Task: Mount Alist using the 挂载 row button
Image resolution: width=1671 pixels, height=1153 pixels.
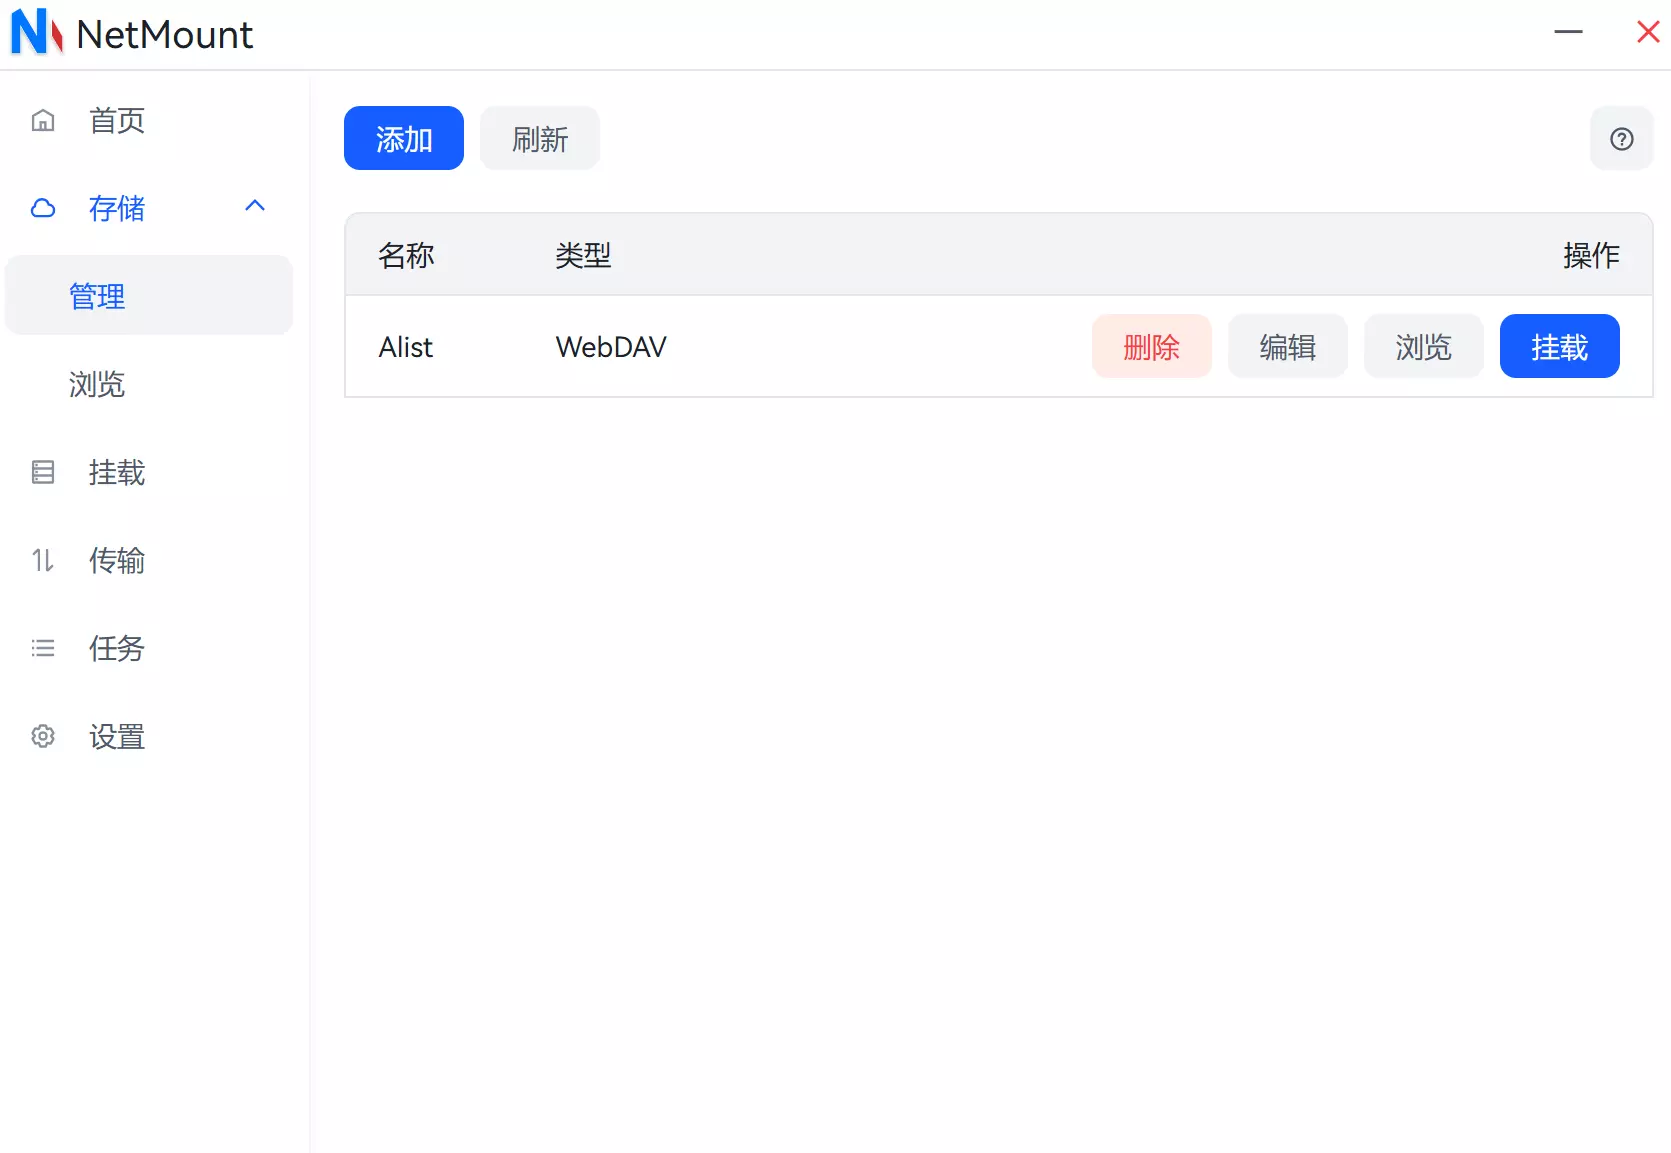Action: [x=1559, y=347]
